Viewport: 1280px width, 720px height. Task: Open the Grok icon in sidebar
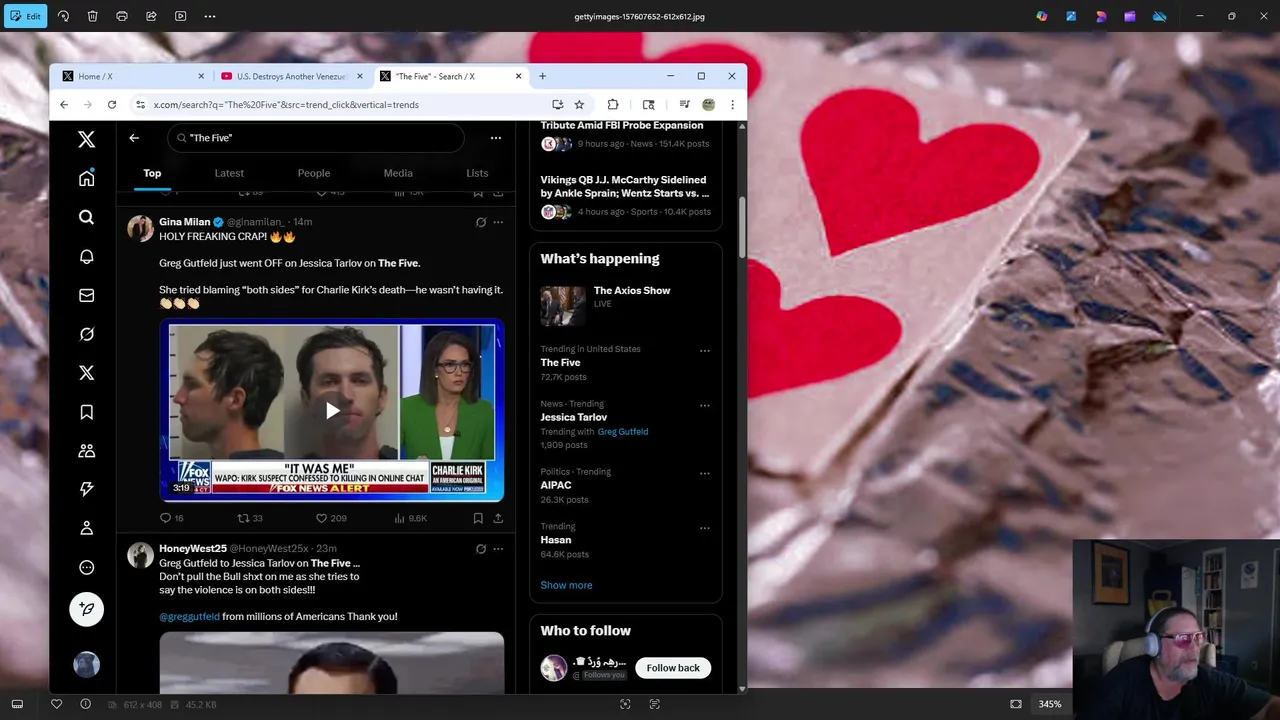[x=87, y=334]
